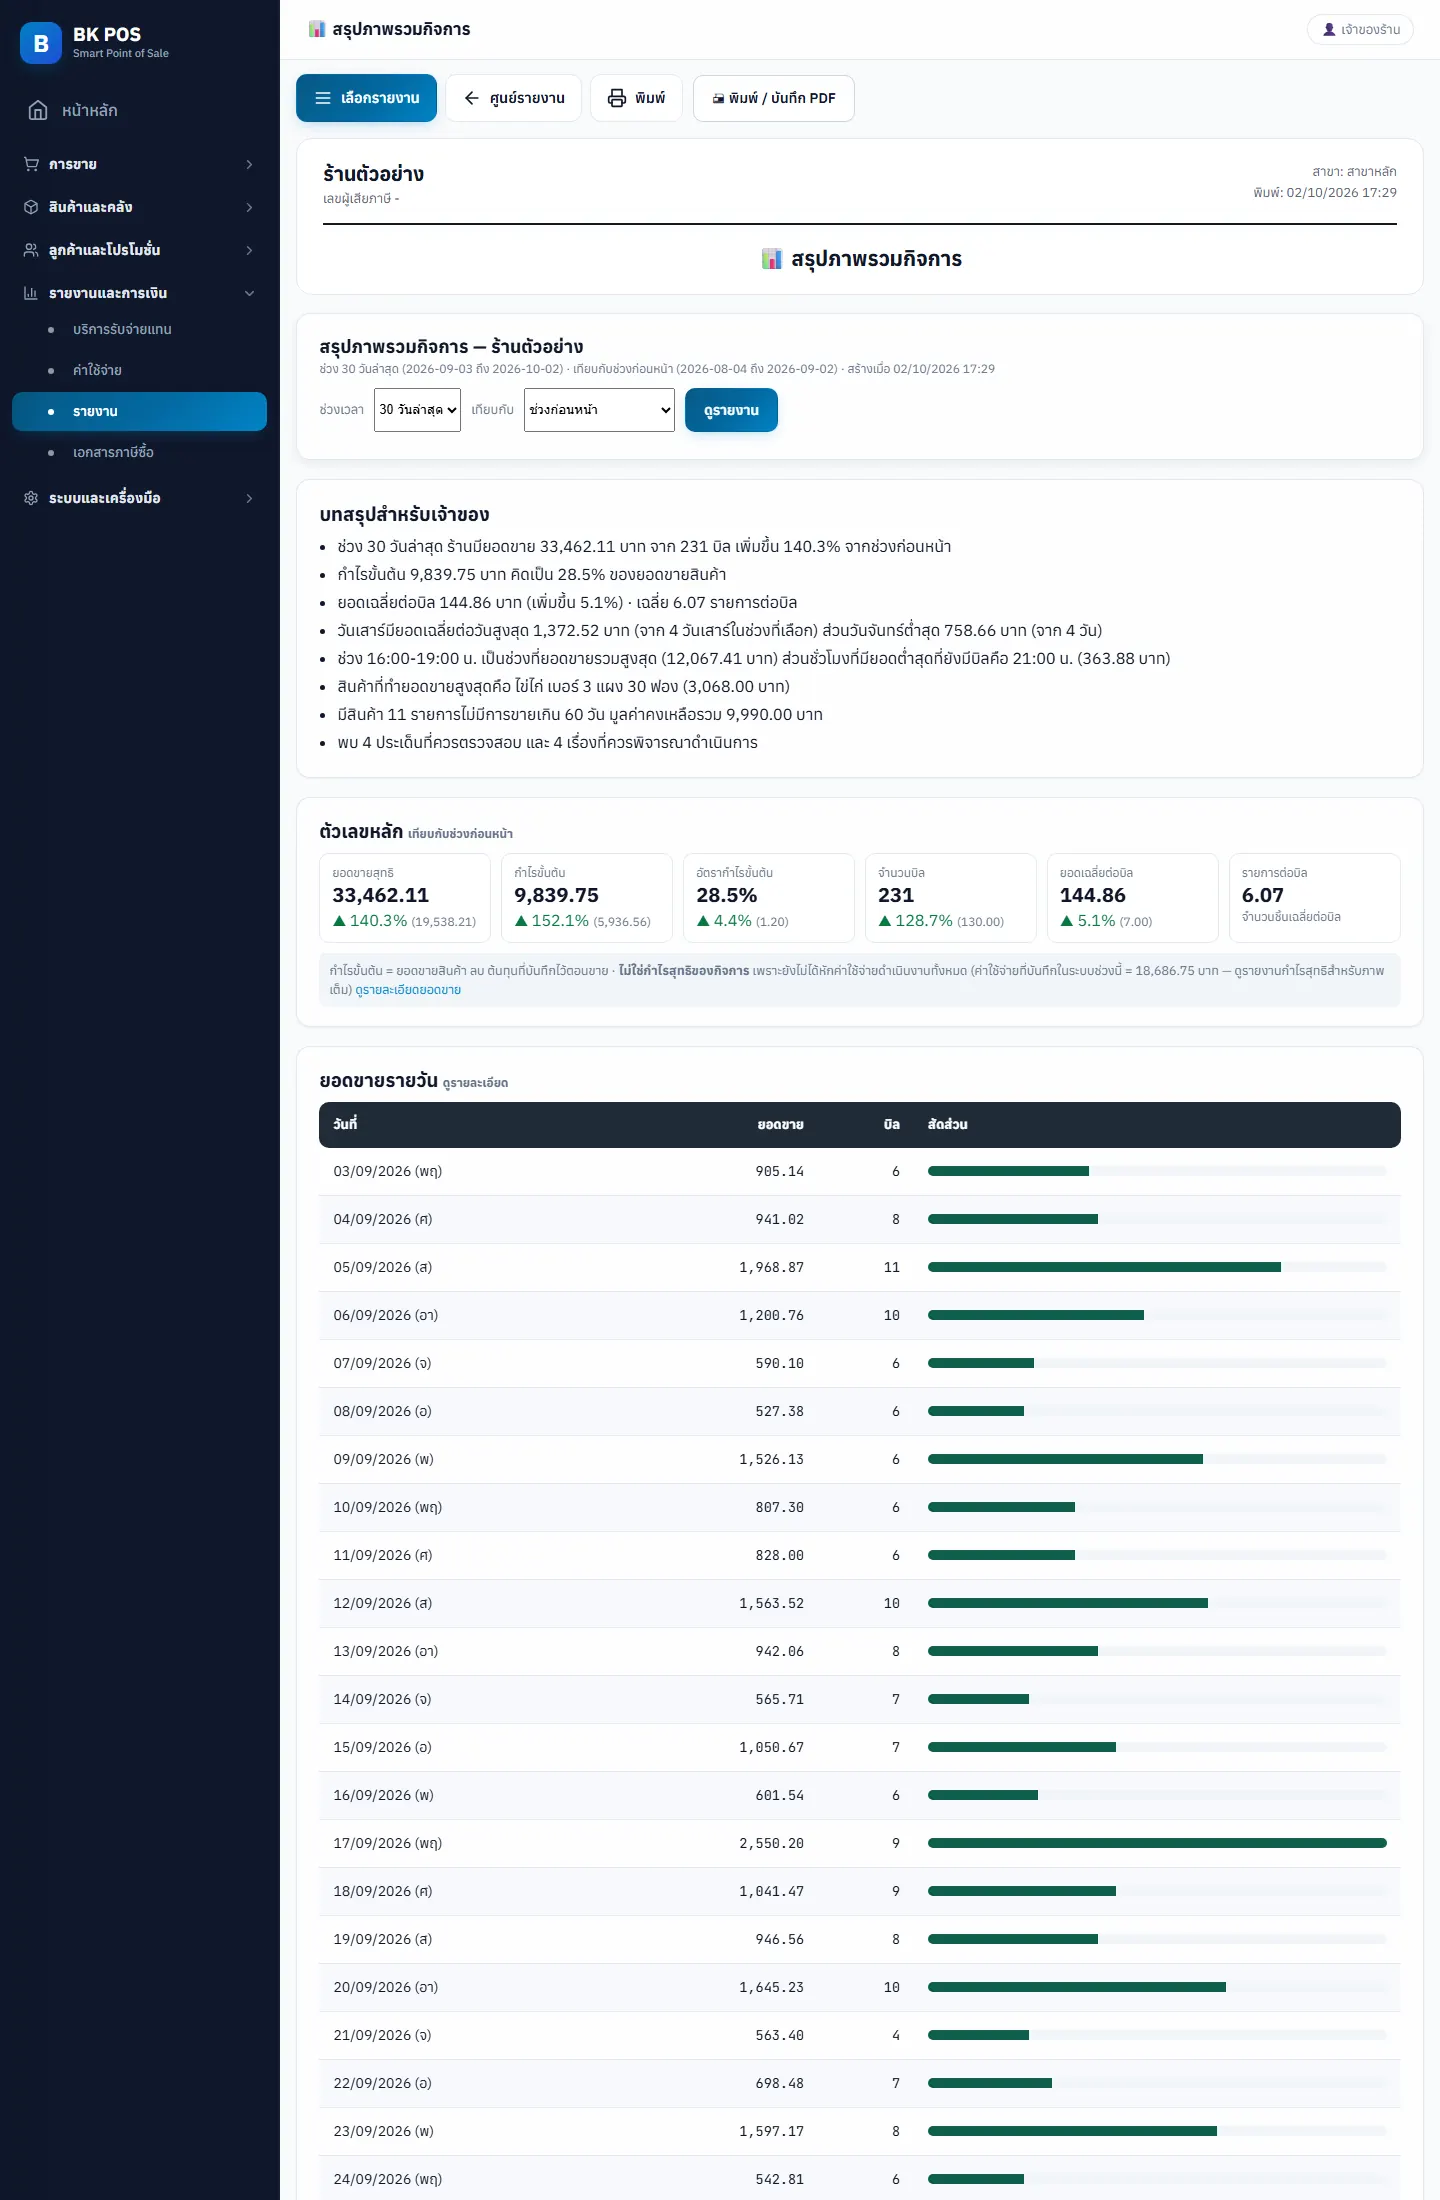The height and width of the screenshot is (2200, 1440).
Task: Click the ยอดขายสุทธิ 33,462.11 card
Action: click(x=404, y=897)
